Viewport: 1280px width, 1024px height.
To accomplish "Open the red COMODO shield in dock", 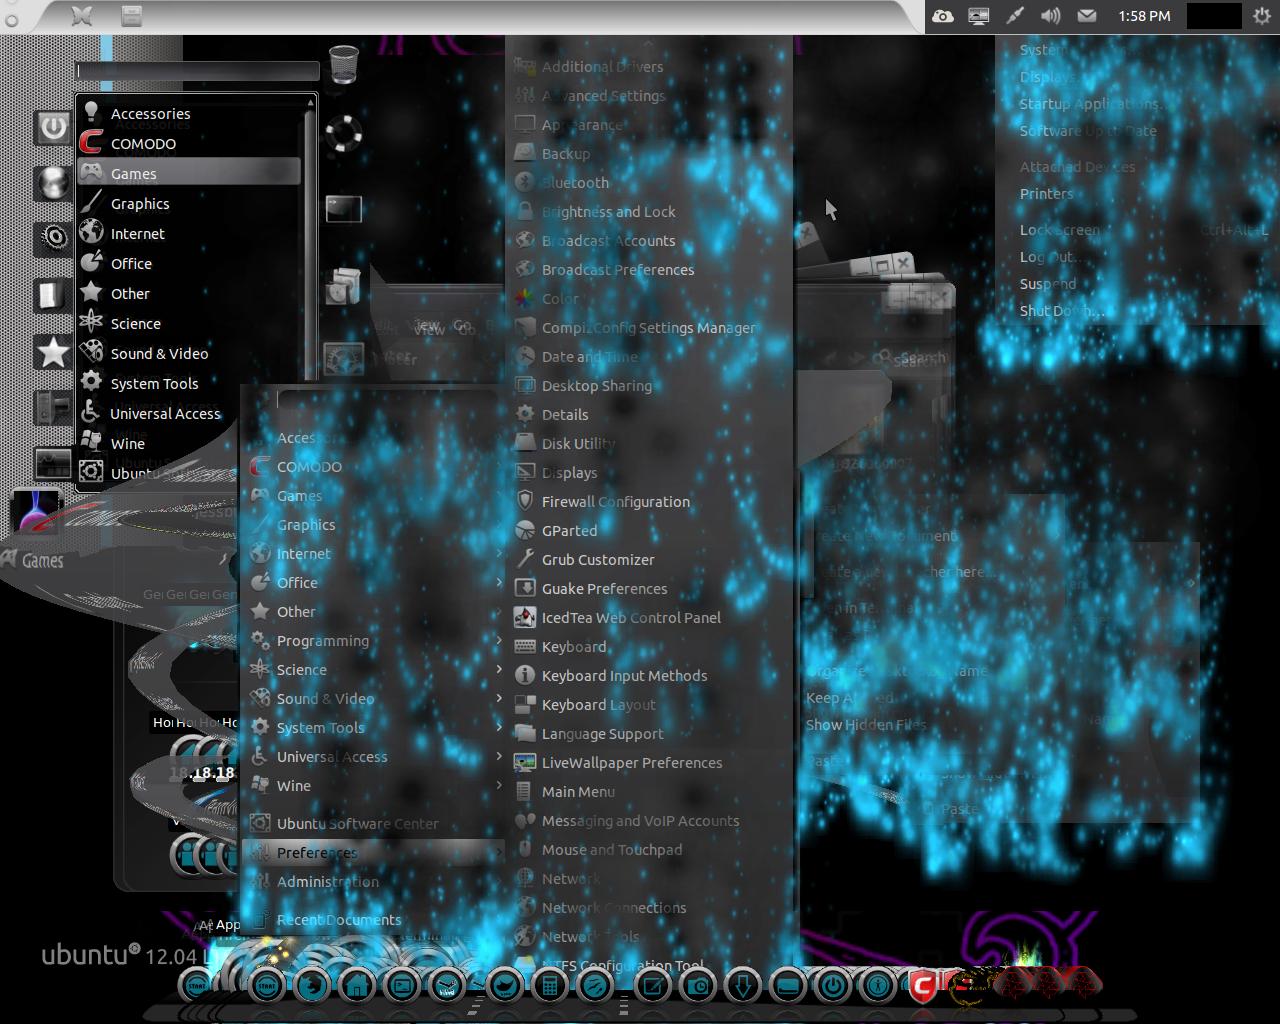I will (922, 986).
